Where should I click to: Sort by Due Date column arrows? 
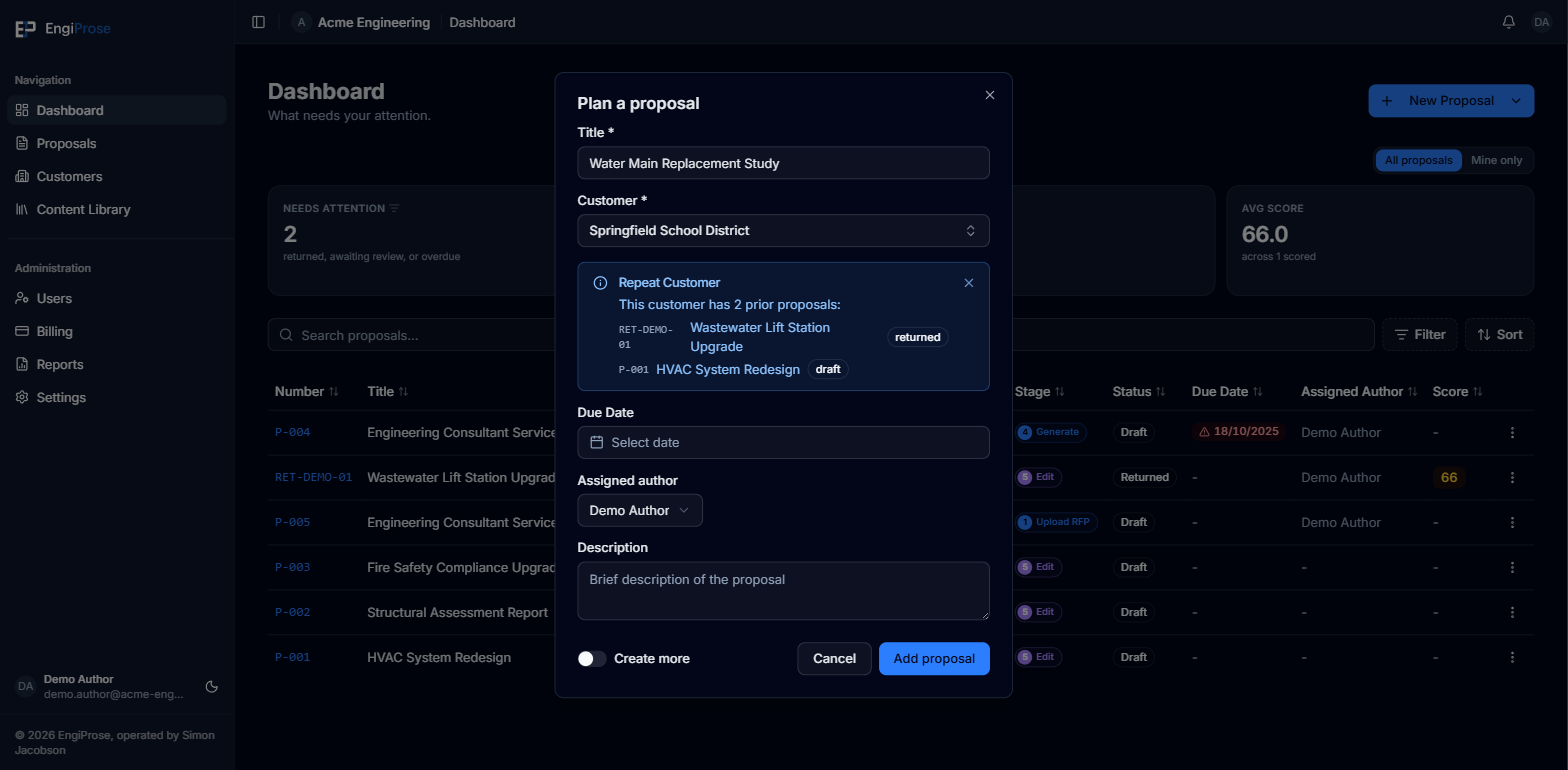[1258, 392]
